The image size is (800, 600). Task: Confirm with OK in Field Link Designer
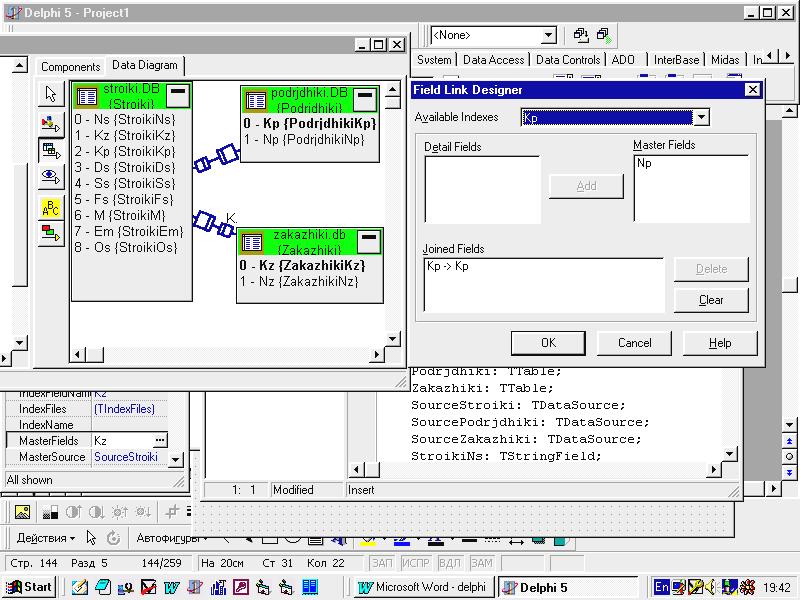(x=548, y=343)
